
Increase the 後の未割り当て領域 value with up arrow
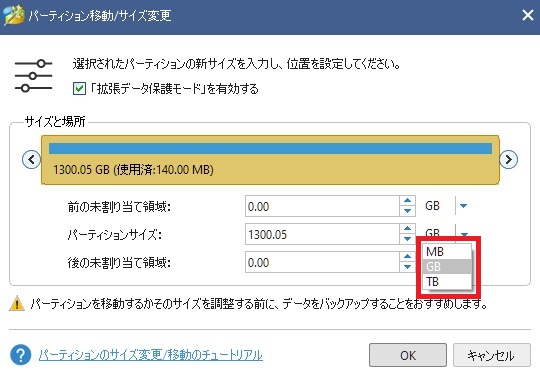[x=407, y=257]
